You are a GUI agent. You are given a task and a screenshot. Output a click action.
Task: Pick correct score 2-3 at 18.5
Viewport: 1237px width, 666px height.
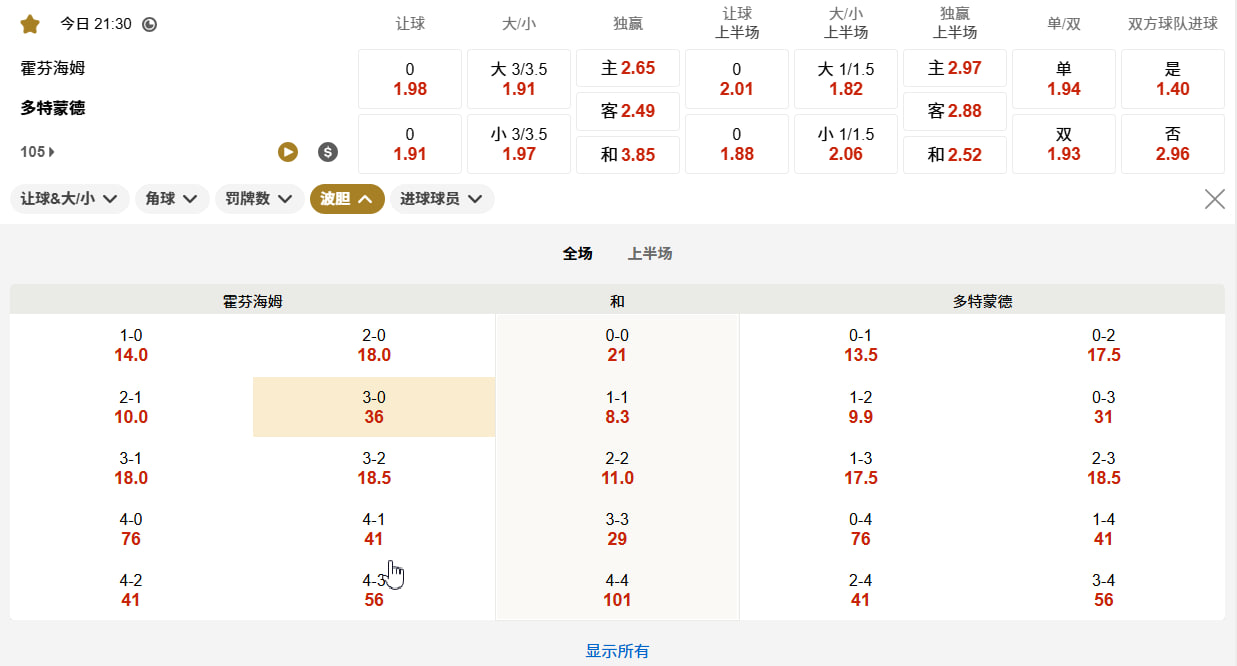(1104, 468)
